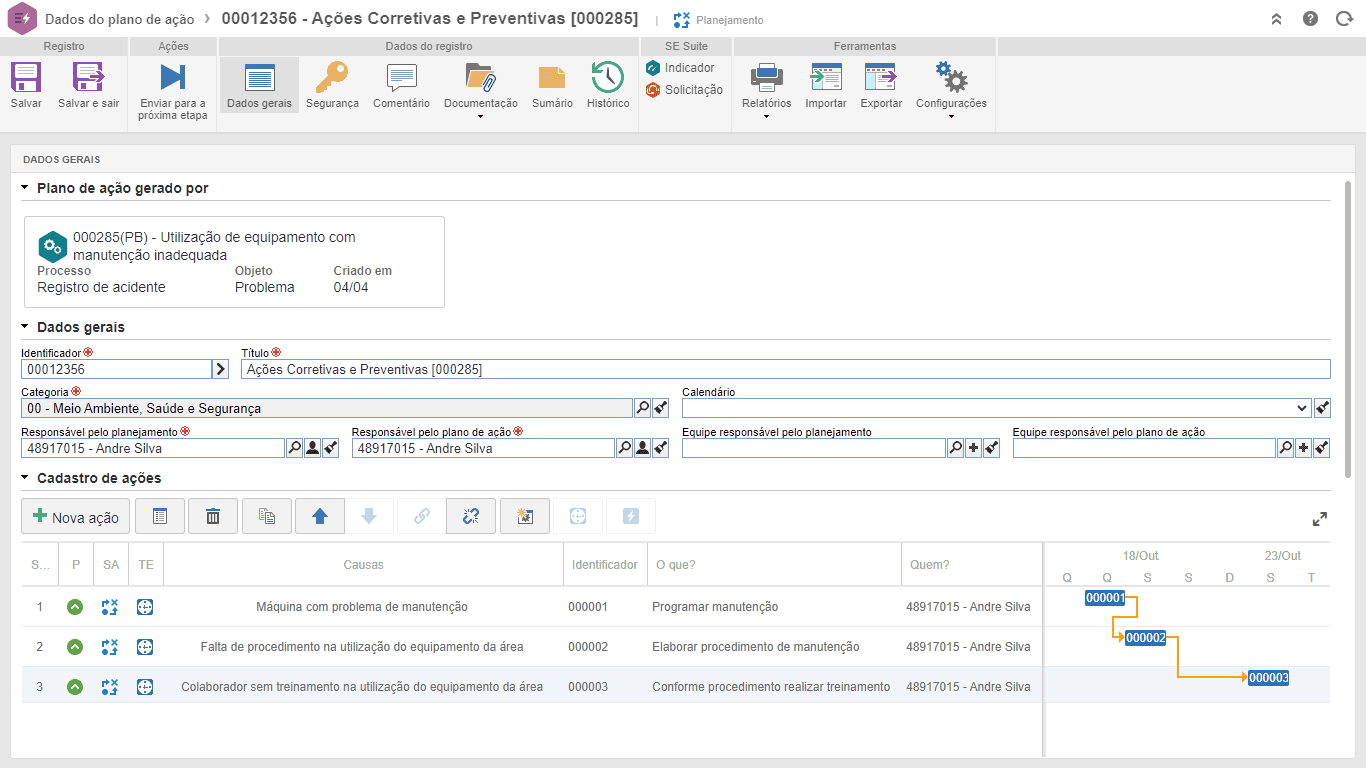Click the arrow button next to Identificador field
This screenshot has width=1366, height=768.
click(221, 369)
